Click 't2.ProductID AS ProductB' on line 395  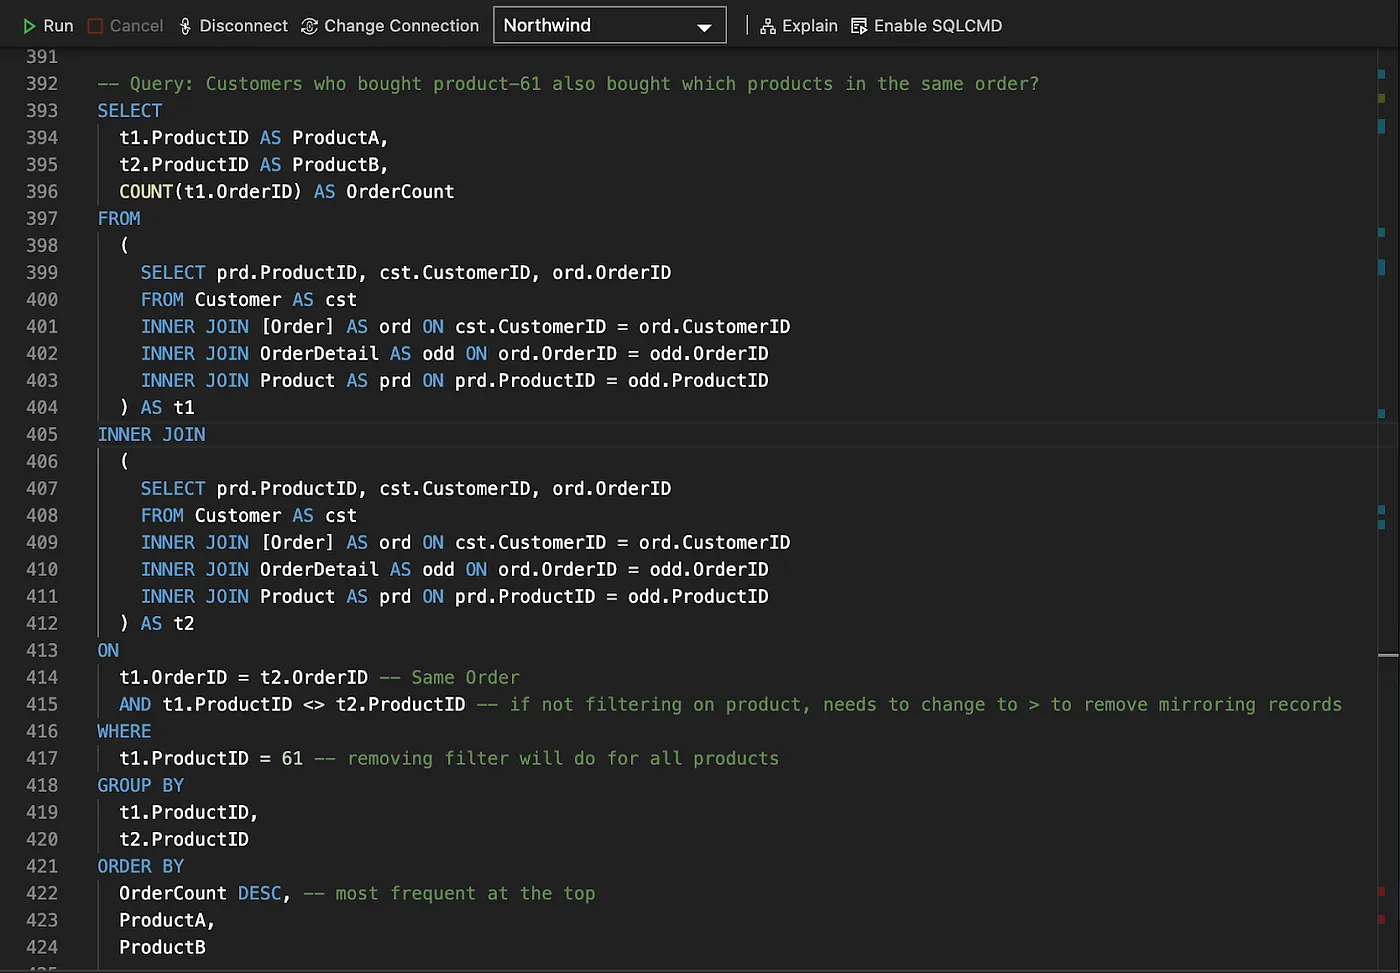(254, 165)
